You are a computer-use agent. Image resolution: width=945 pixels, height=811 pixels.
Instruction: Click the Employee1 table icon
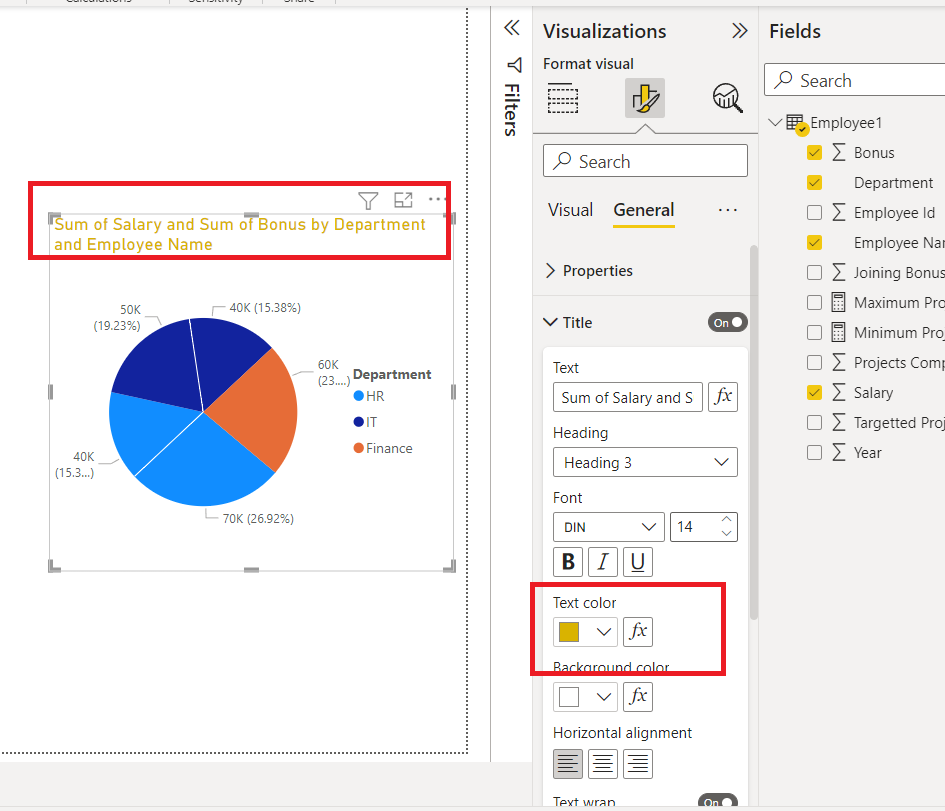(796, 123)
